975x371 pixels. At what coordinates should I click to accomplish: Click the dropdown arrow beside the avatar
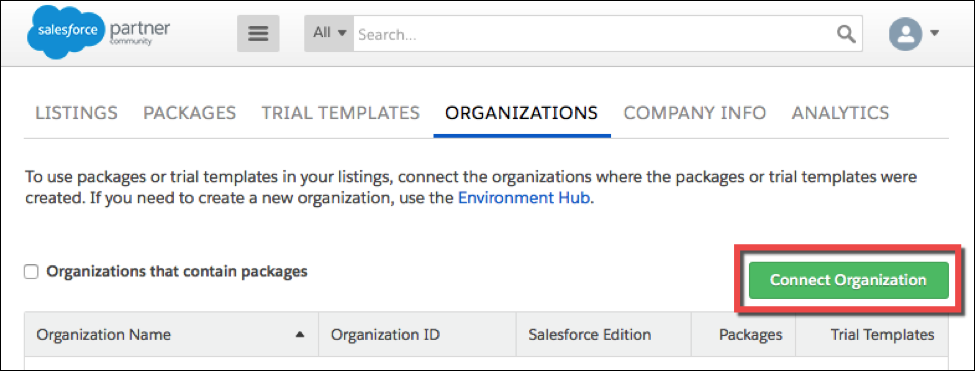point(934,34)
